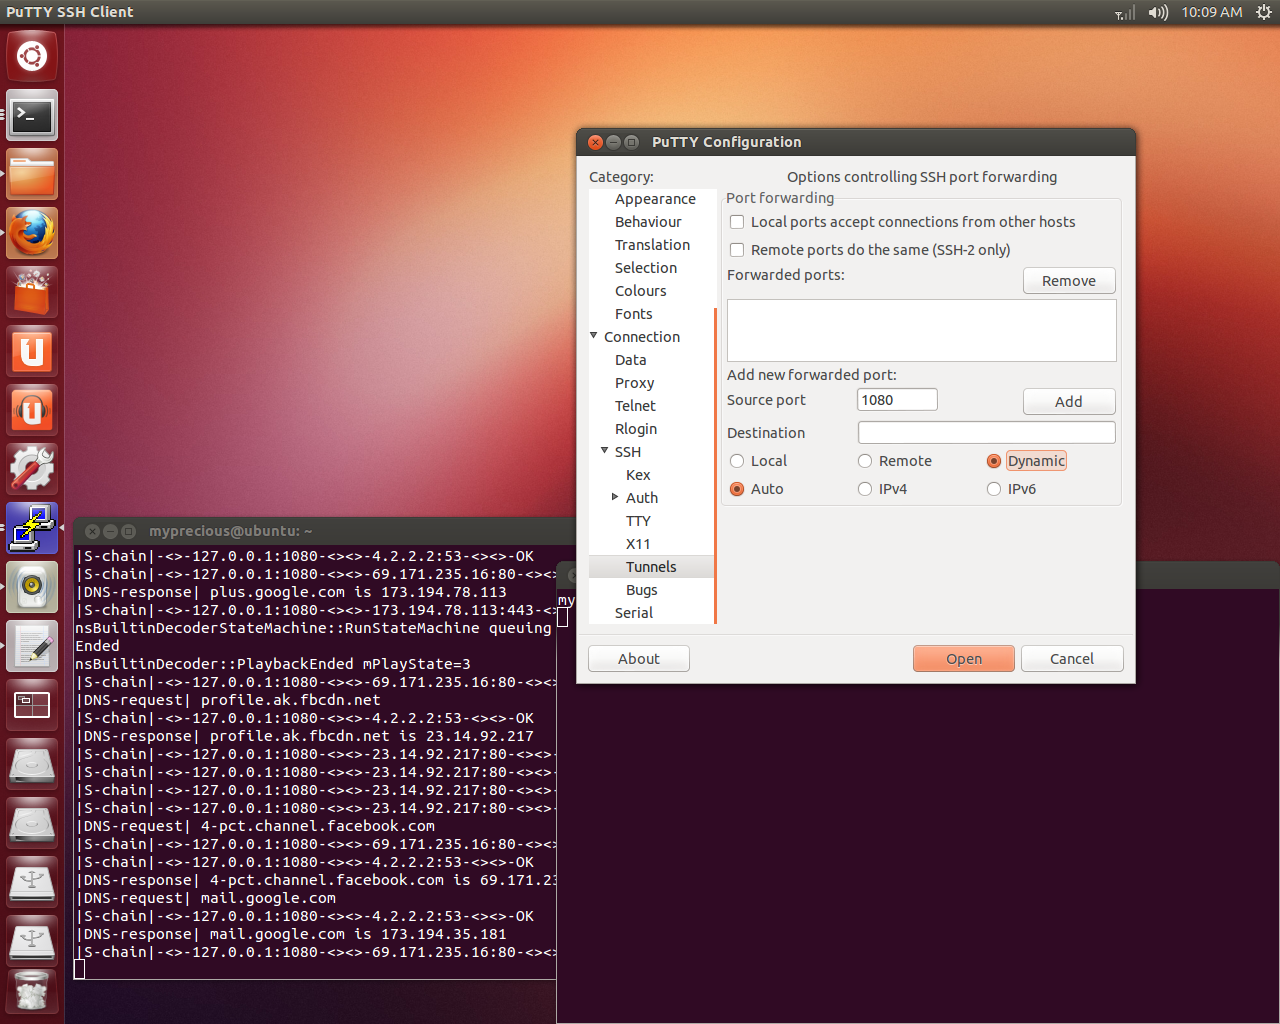Image resolution: width=1280 pixels, height=1024 pixels.
Task: Show the 10:09 AM clock menu
Action: point(1212,13)
